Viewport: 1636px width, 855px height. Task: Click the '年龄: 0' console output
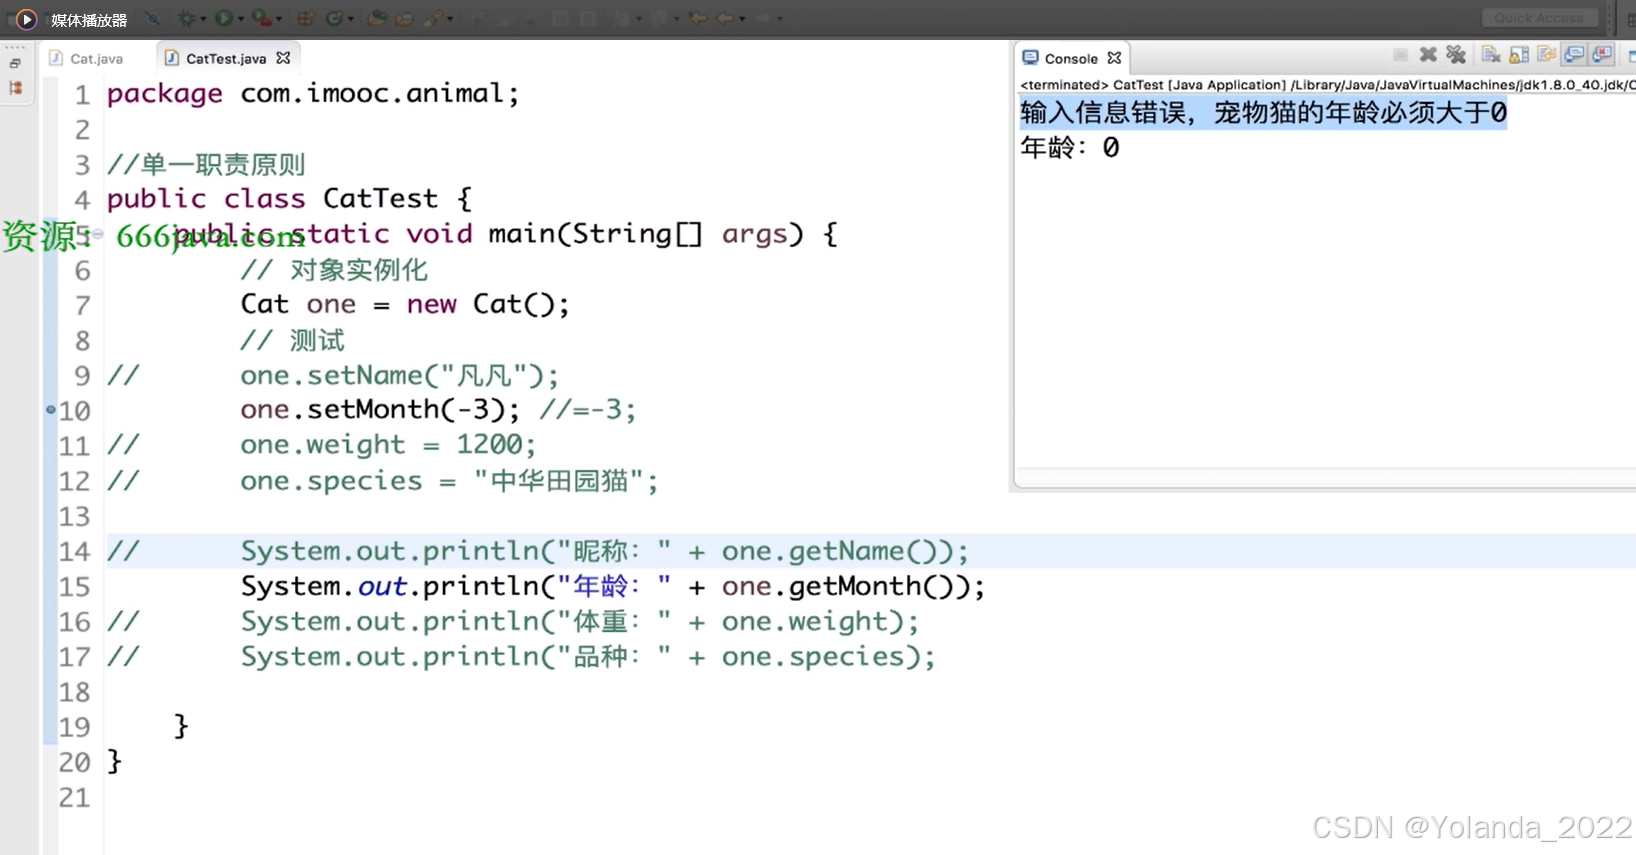1069,147
